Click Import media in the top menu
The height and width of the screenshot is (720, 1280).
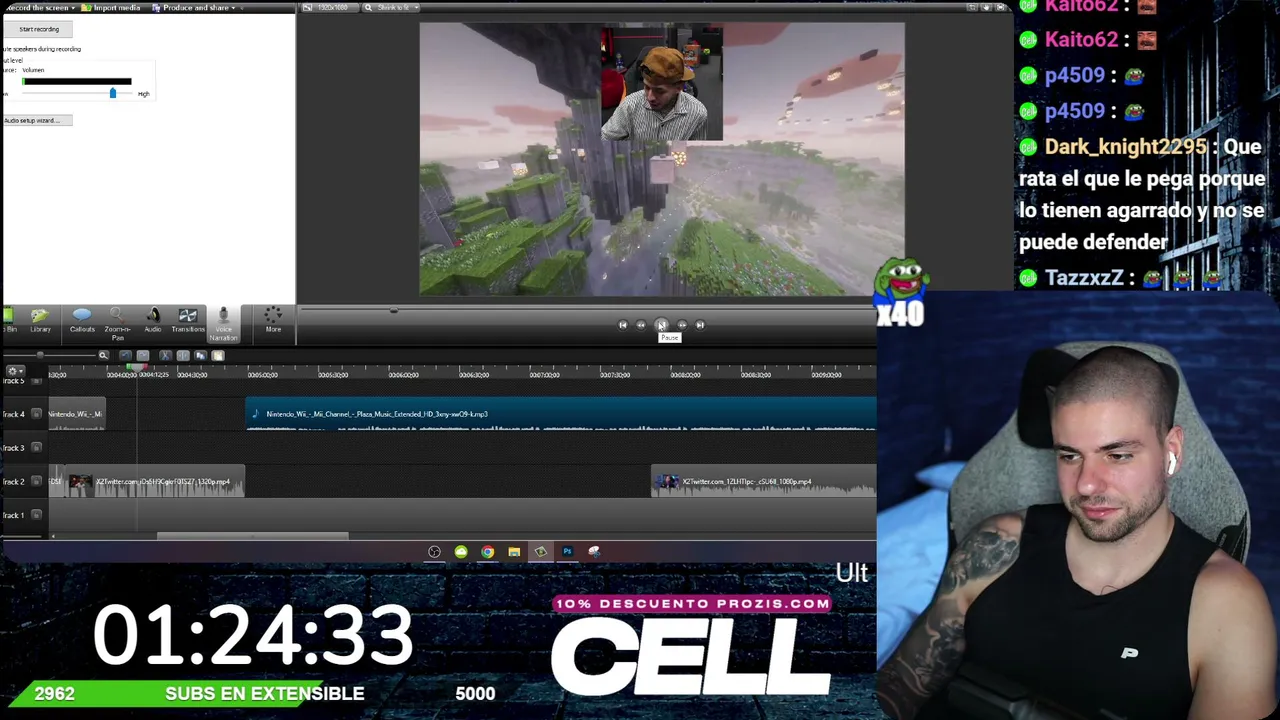coord(112,8)
